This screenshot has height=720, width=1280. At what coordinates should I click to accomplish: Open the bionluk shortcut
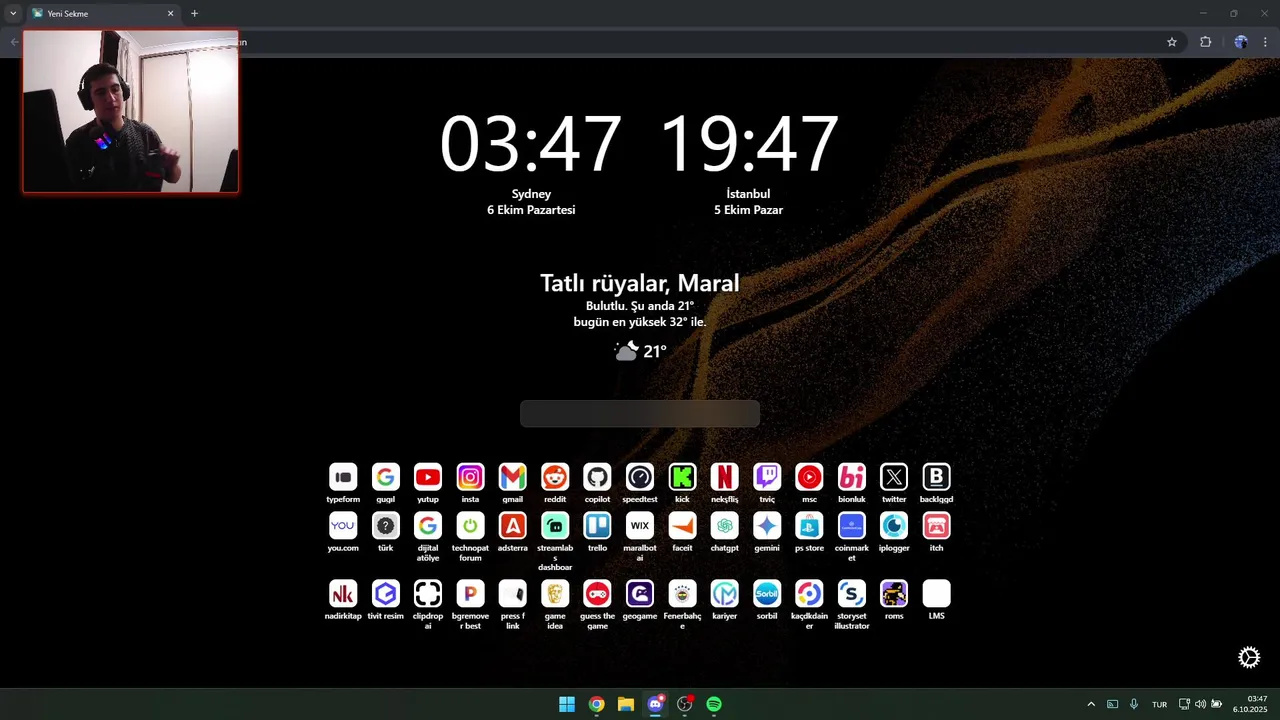point(852,477)
